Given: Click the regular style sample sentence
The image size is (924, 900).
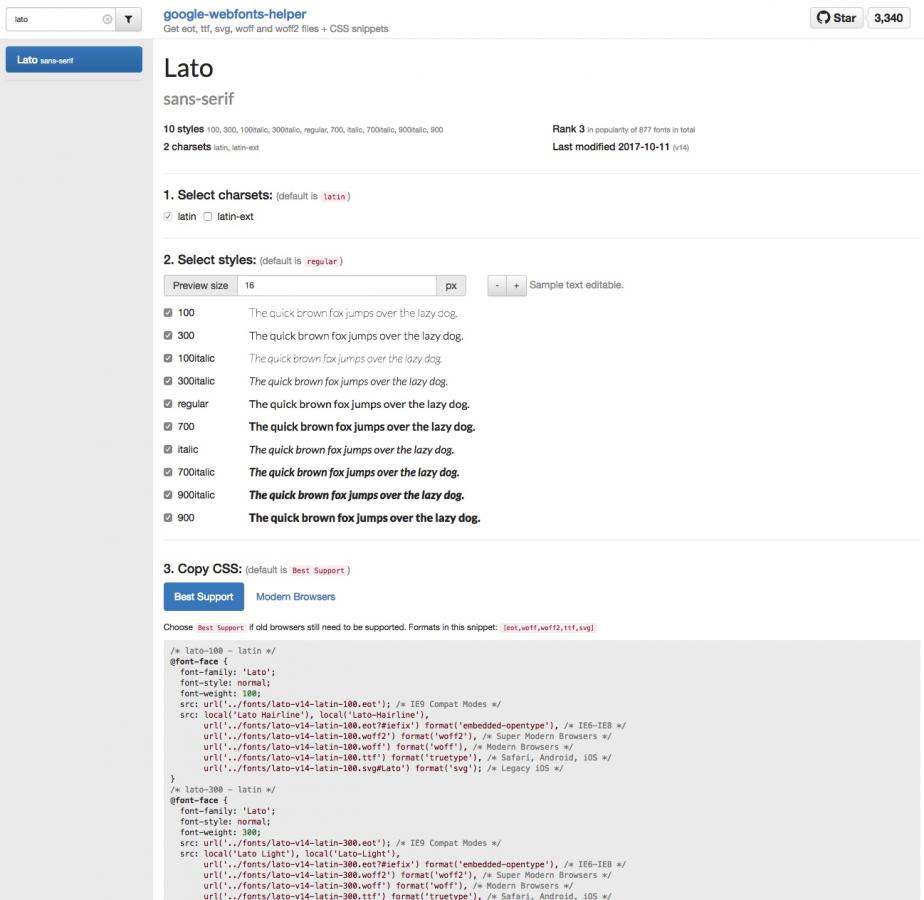Looking at the screenshot, I should [x=359, y=404].
